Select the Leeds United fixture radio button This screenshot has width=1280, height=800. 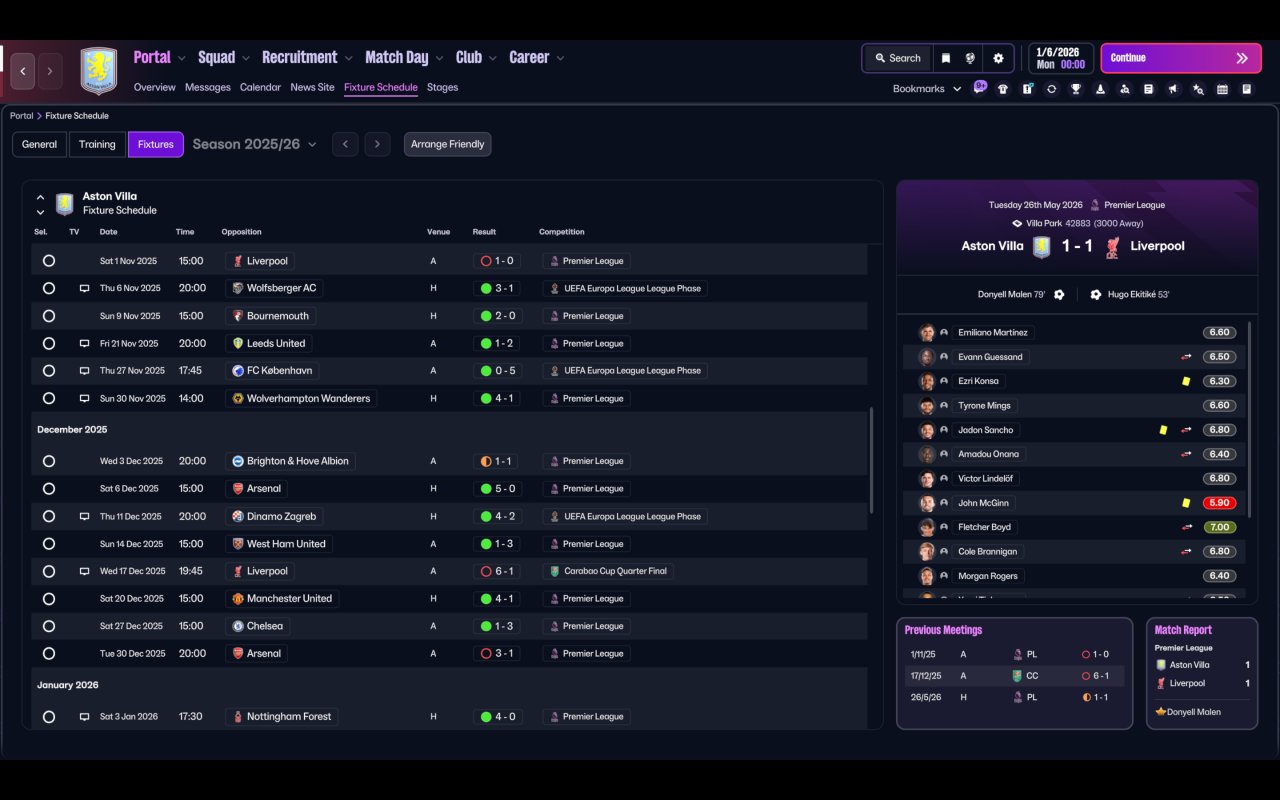[x=49, y=343]
